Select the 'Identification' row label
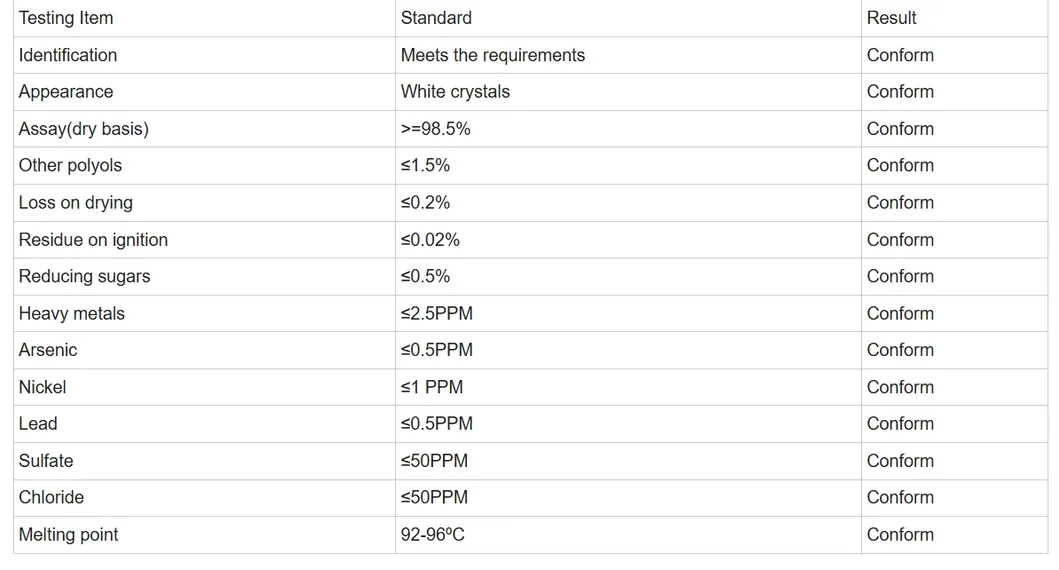1059x570 pixels. point(68,55)
